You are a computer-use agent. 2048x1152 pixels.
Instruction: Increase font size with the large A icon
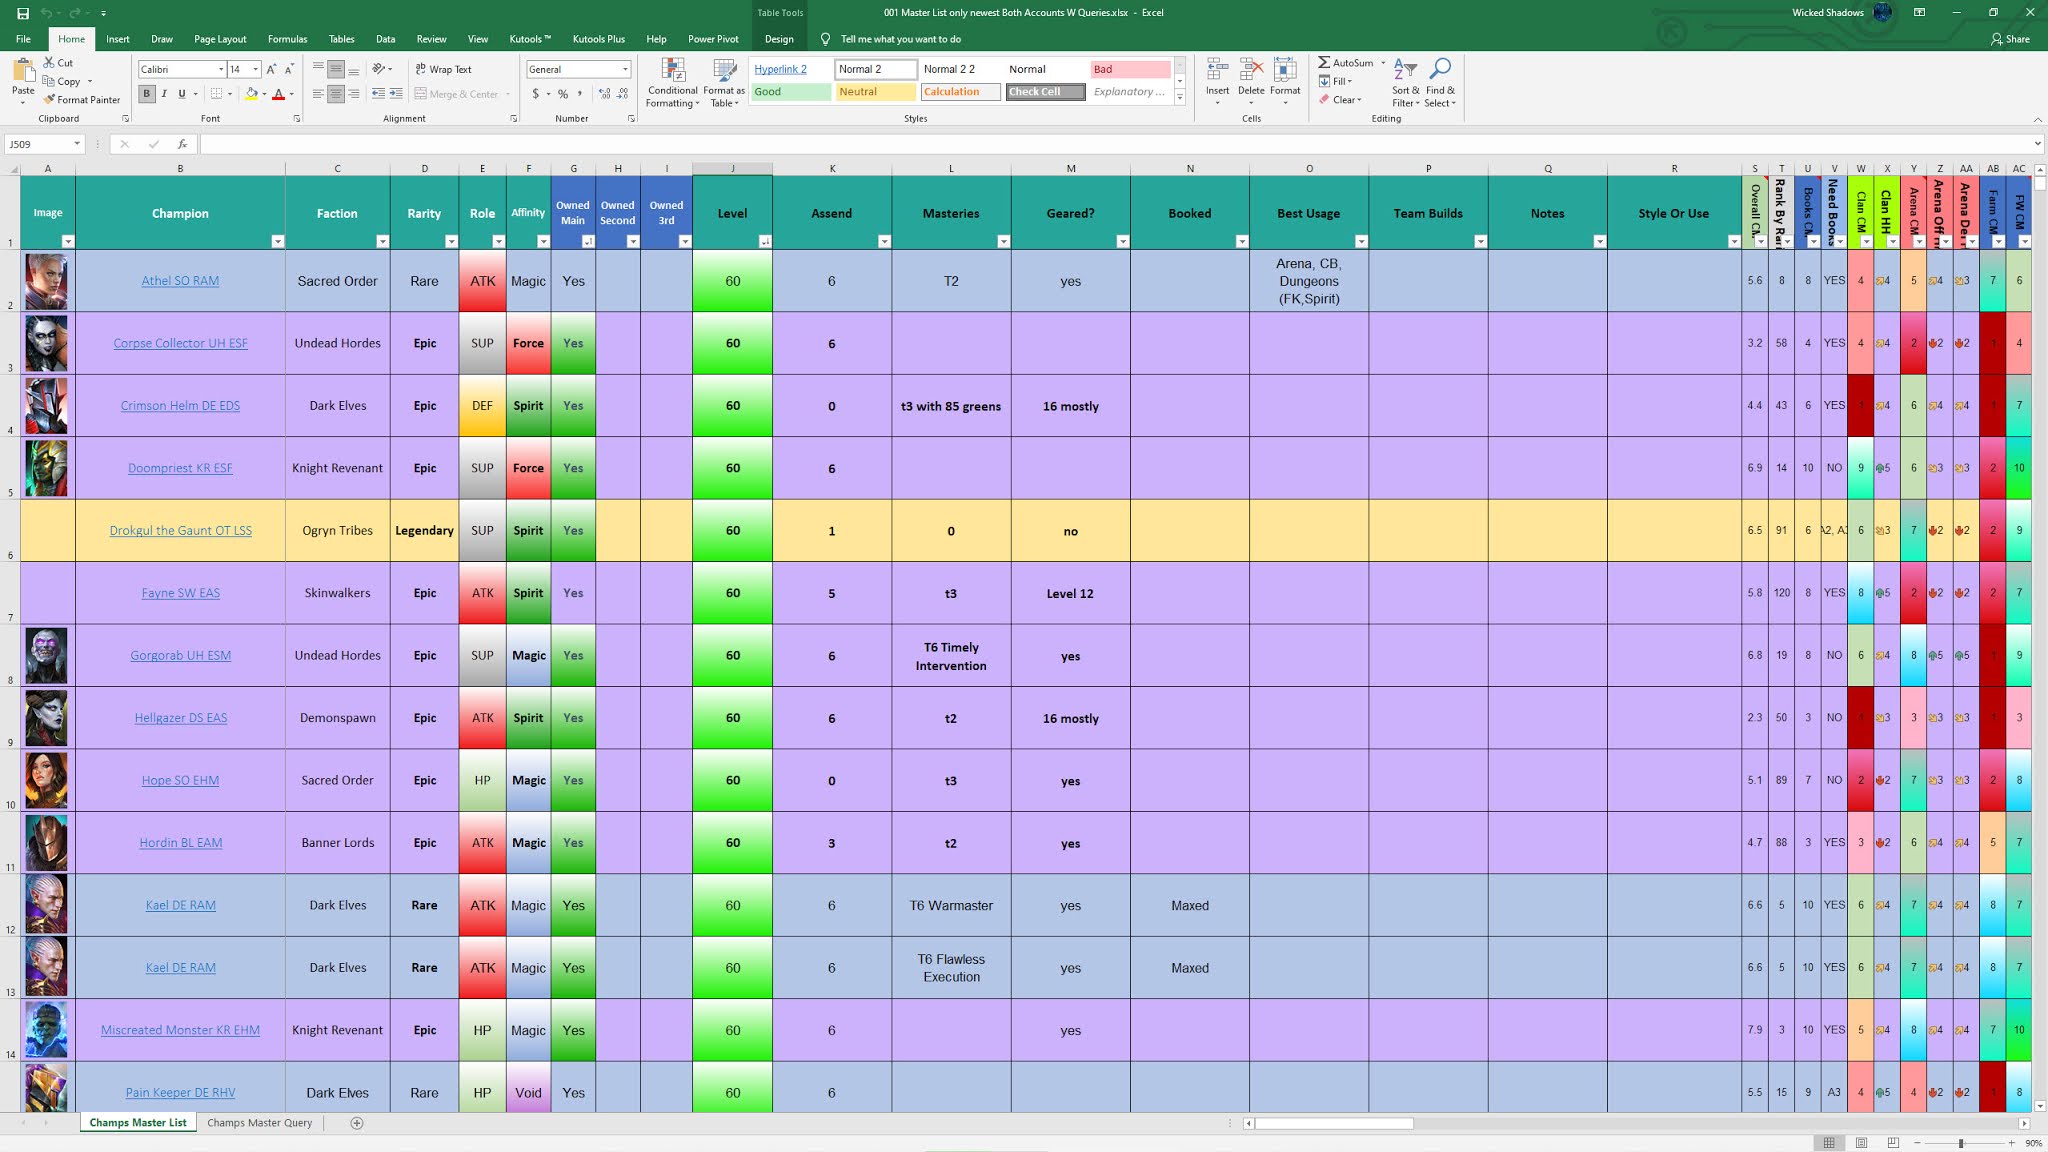tap(271, 69)
